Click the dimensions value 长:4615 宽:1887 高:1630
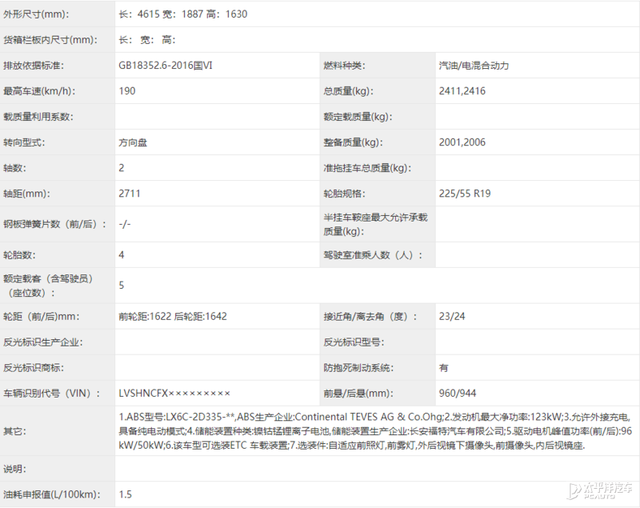The image size is (640, 508). [x=183, y=14]
